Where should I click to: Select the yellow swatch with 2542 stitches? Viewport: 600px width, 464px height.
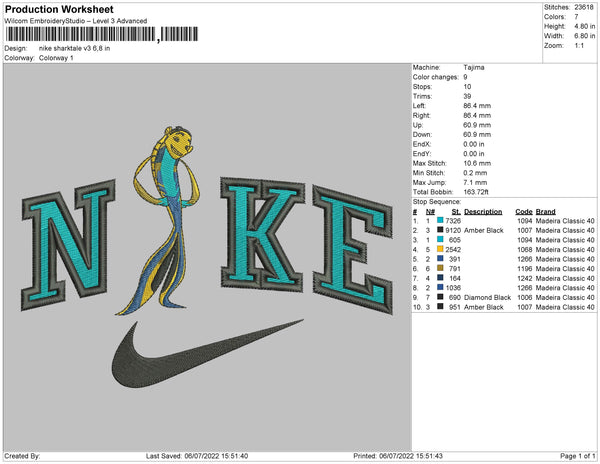coord(440,249)
